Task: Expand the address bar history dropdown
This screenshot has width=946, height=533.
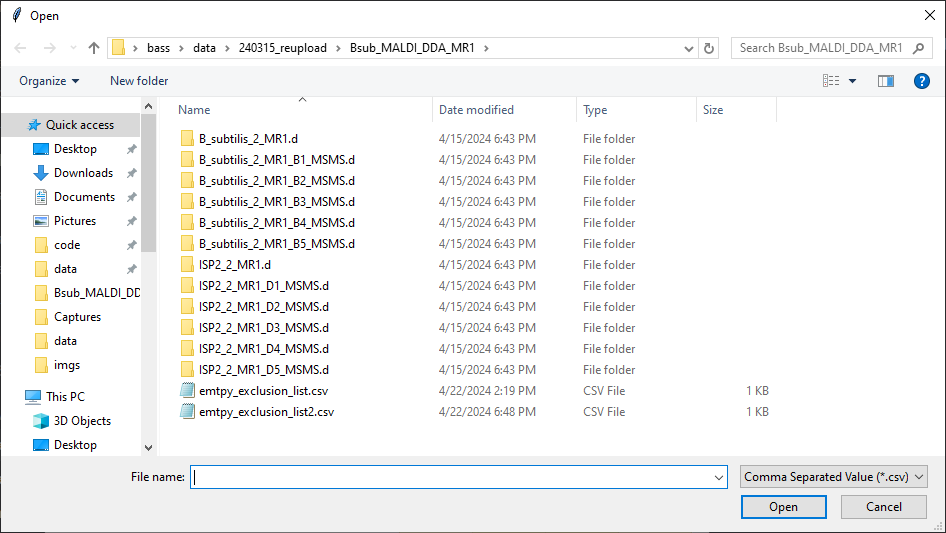Action: pos(688,48)
